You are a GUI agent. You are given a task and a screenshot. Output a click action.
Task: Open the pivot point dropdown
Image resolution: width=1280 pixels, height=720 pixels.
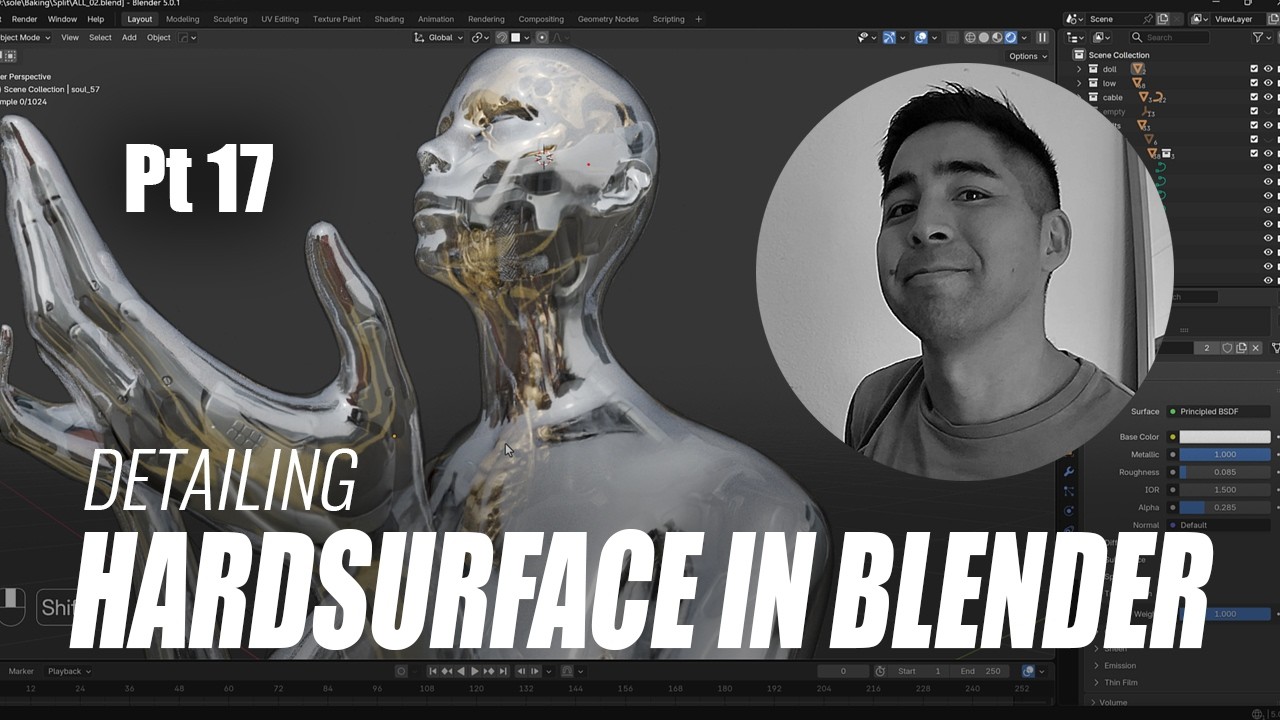pos(480,38)
